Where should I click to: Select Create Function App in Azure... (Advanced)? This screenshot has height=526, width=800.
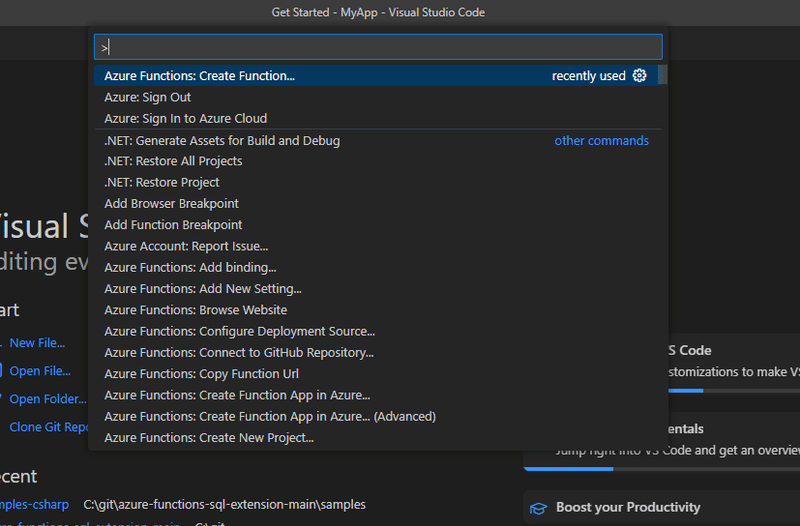point(376,416)
